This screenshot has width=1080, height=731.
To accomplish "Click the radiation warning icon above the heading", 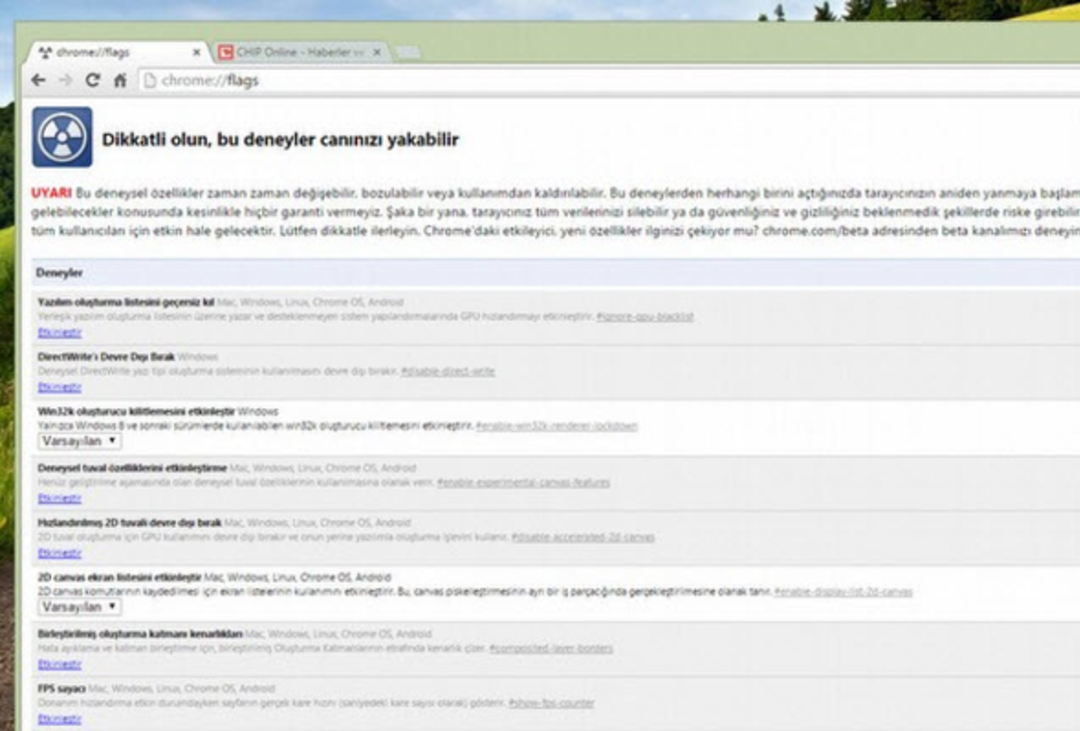I will pyautogui.click(x=60, y=134).
